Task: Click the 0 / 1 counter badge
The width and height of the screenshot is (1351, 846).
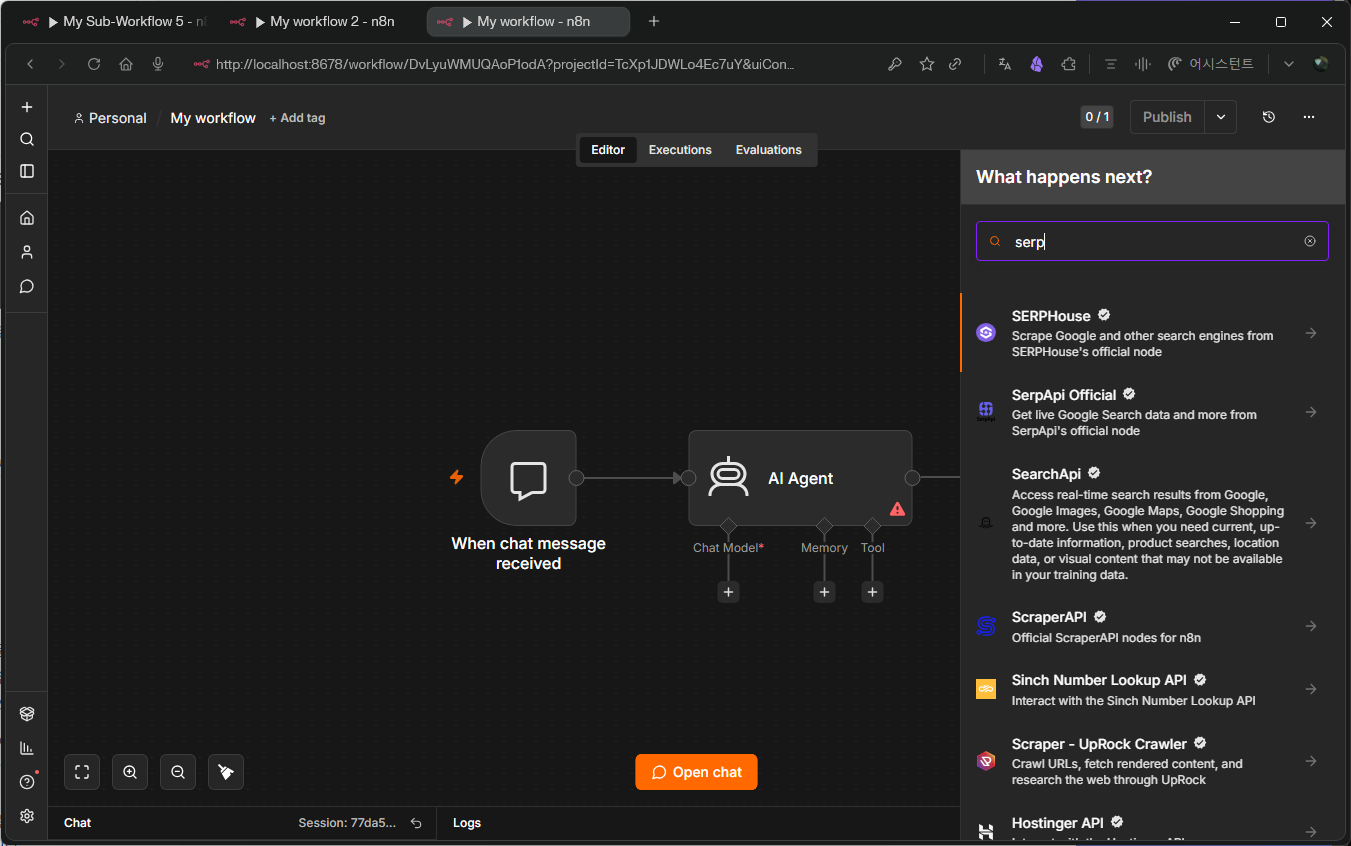Action: pyautogui.click(x=1097, y=117)
